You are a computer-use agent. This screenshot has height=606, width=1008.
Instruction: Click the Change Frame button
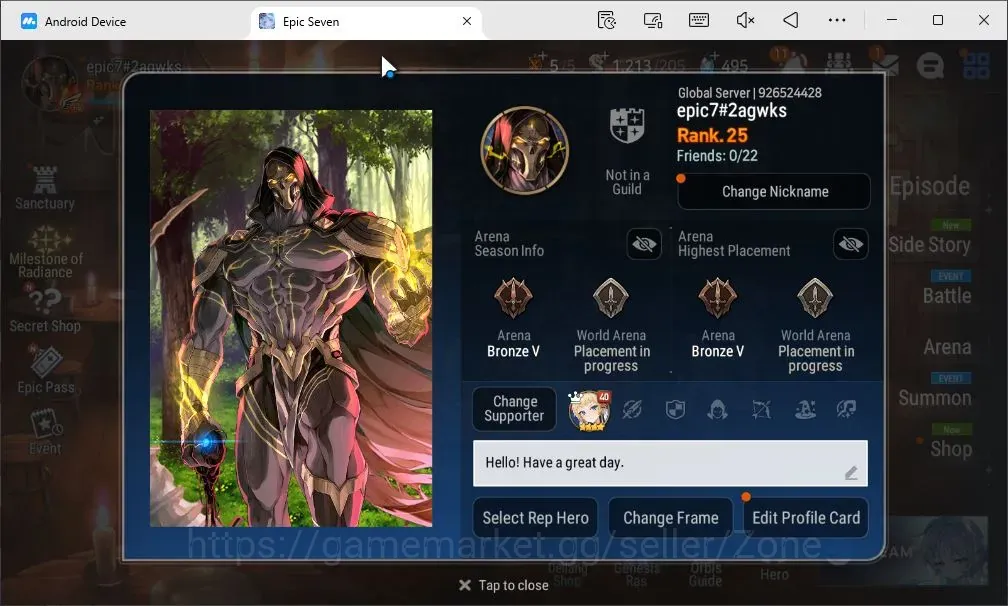click(670, 518)
